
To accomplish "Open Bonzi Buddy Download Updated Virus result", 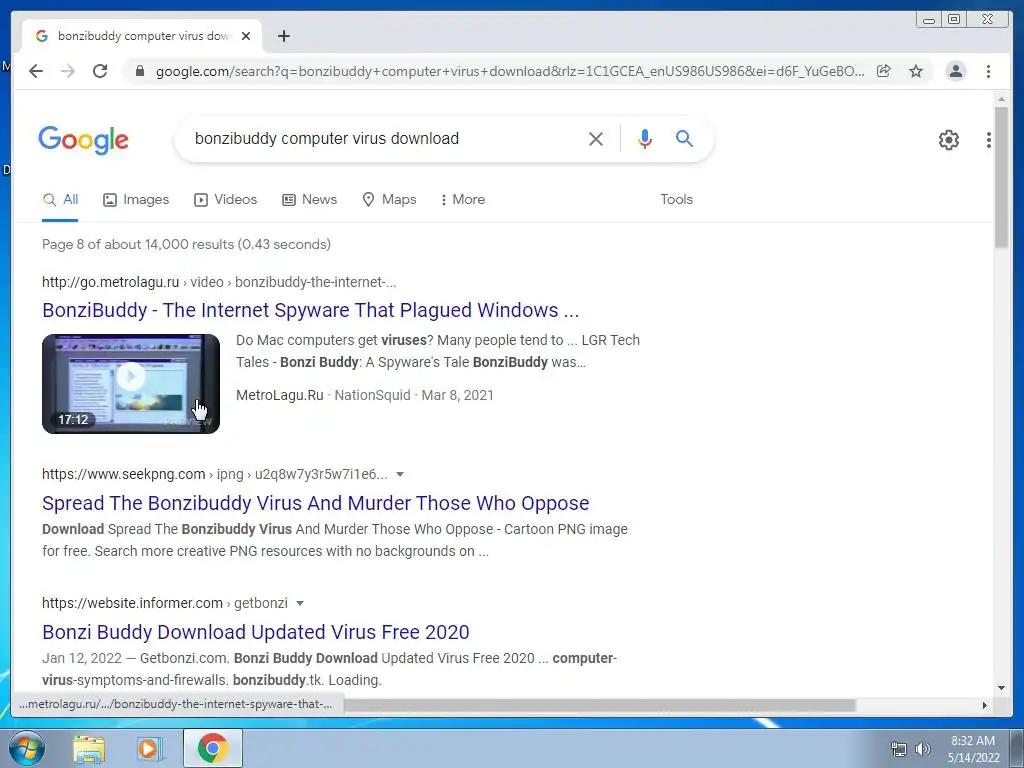I will tap(255, 632).
